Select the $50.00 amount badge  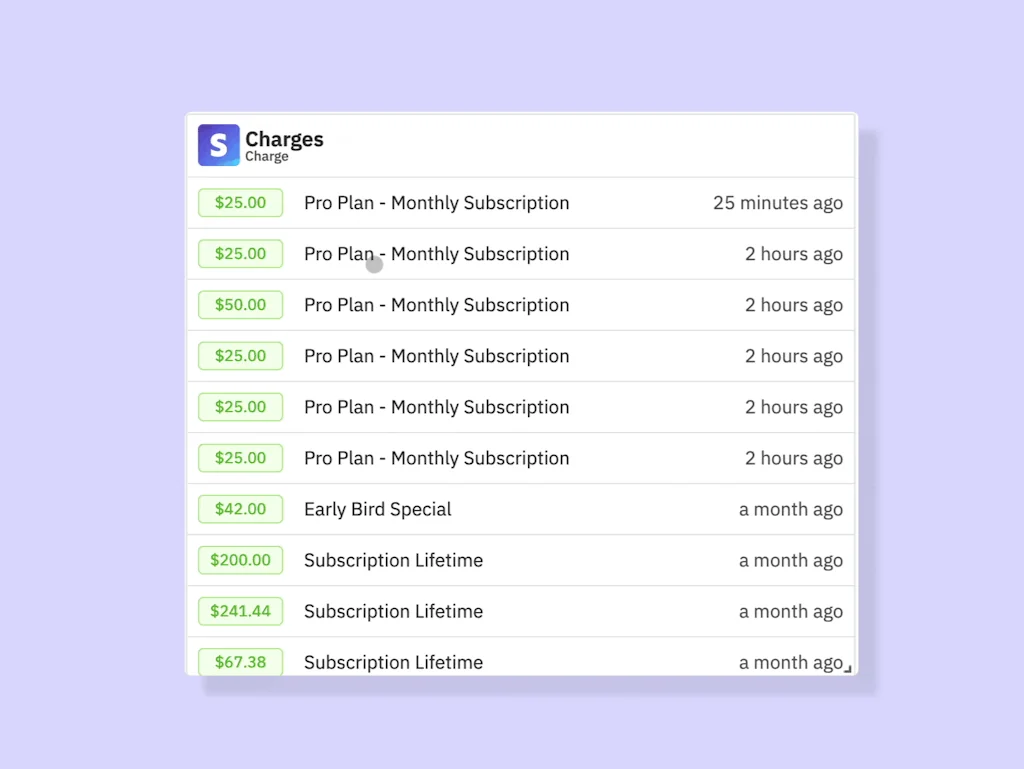240,305
